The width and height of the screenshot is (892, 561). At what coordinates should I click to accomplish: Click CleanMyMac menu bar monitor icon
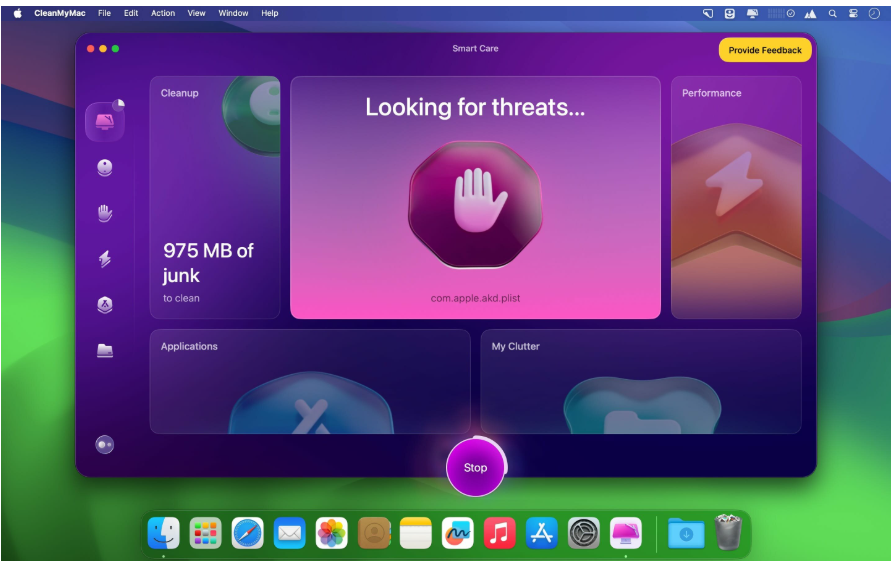click(752, 14)
